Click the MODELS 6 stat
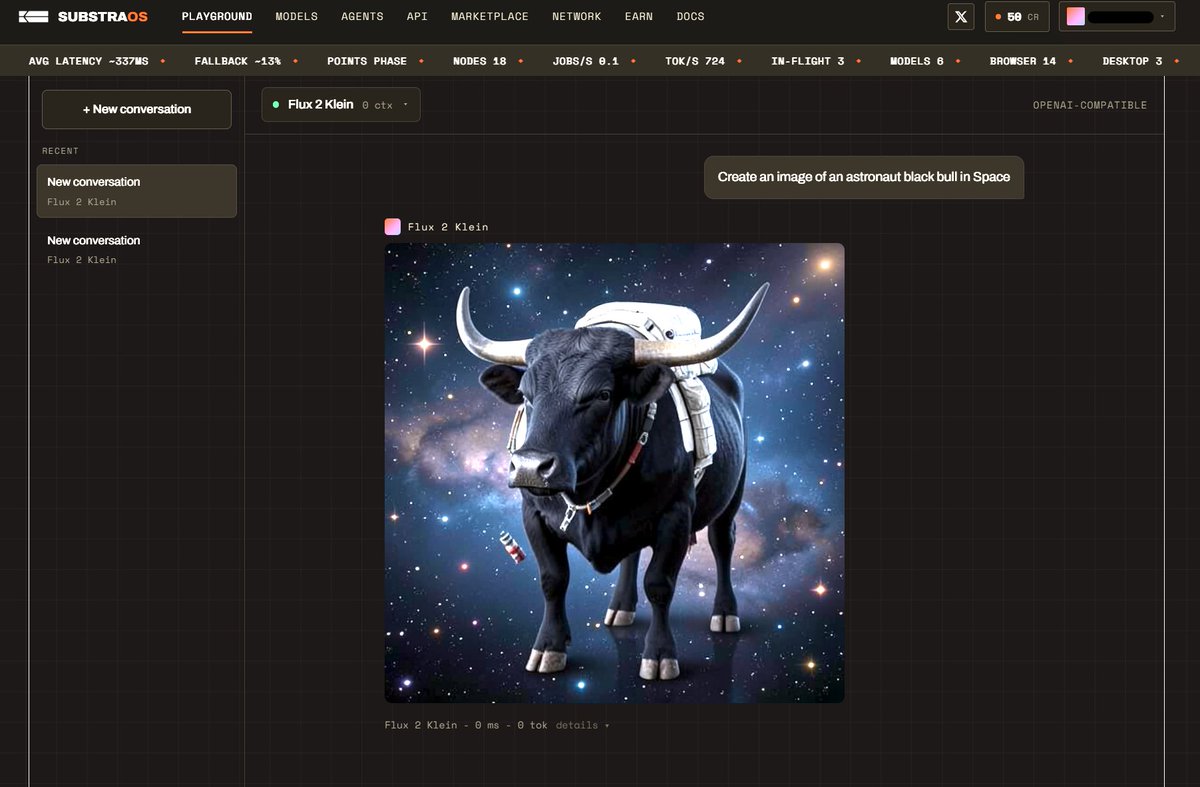Viewport: 1200px width, 787px height. tap(917, 61)
